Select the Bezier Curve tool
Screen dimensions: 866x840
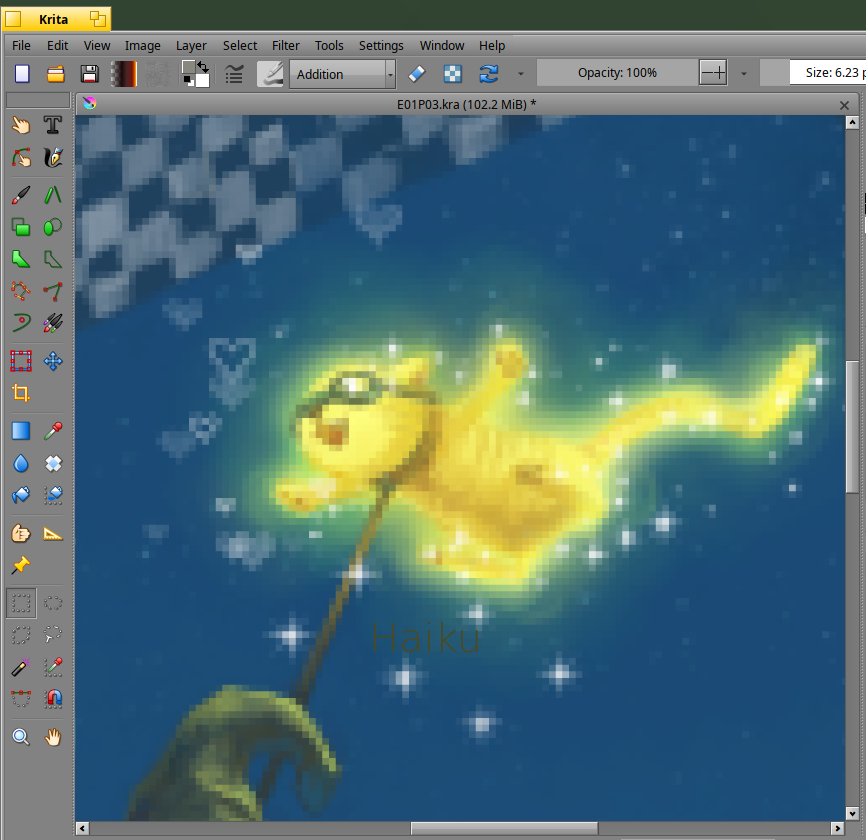[x=21, y=291]
